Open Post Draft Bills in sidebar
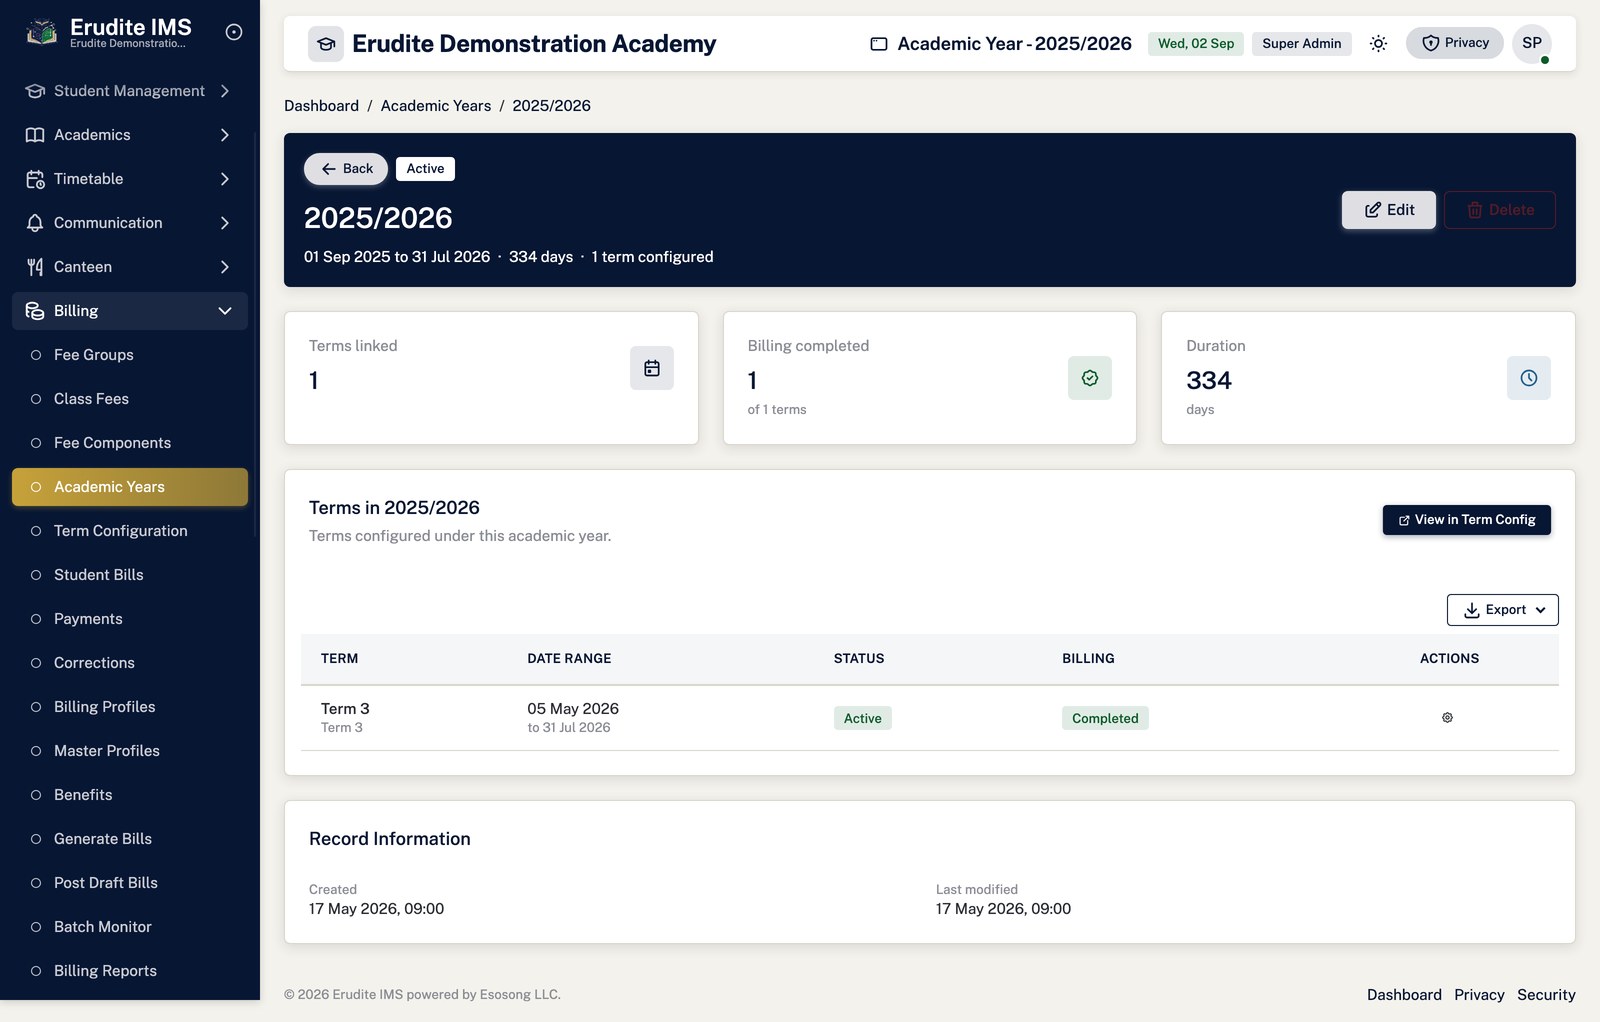Image resolution: width=1600 pixels, height=1022 pixels. coord(130,883)
